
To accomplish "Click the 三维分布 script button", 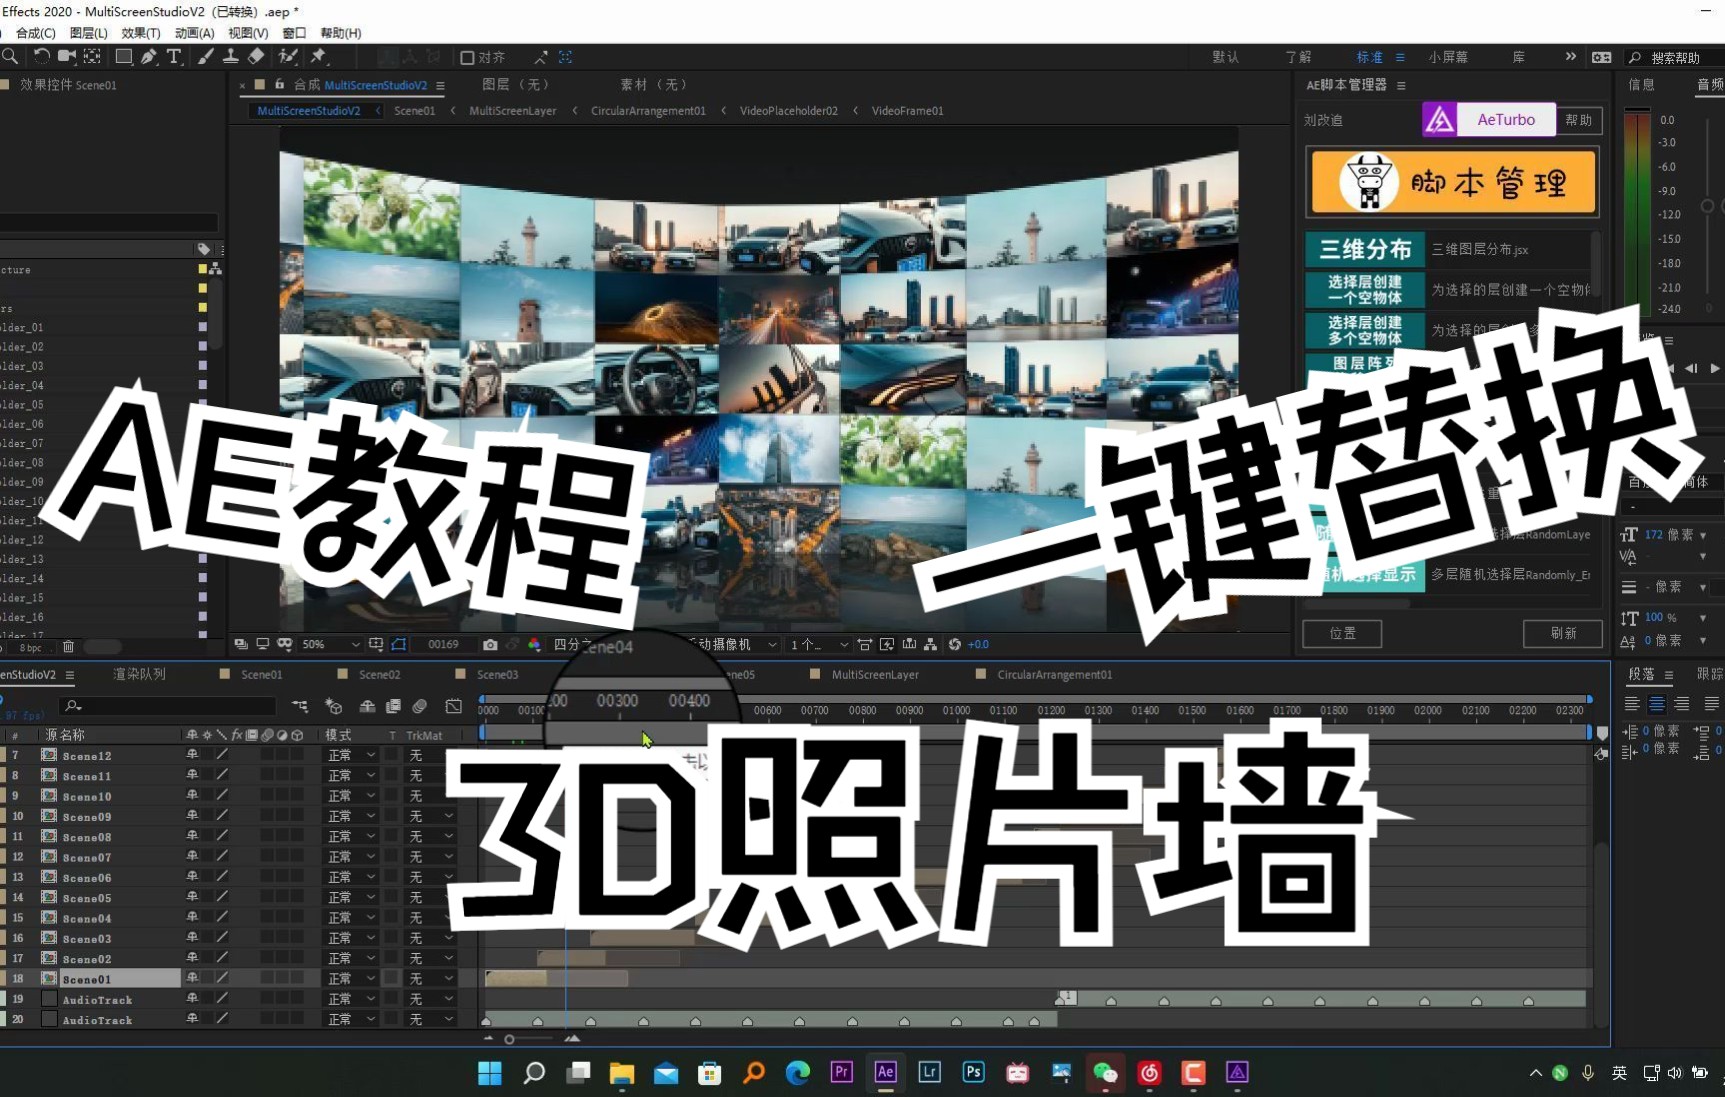I will point(1363,249).
